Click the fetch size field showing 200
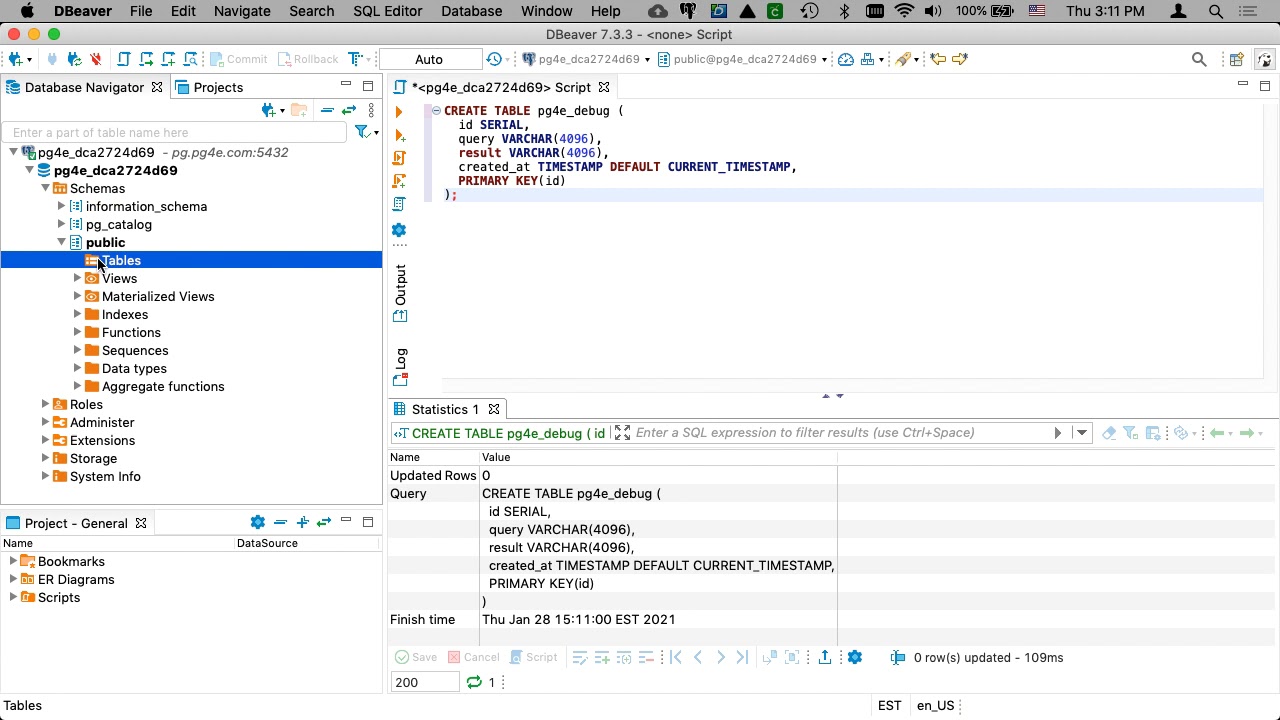Viewport: 1280px width, 720px height. click(424, 682)
